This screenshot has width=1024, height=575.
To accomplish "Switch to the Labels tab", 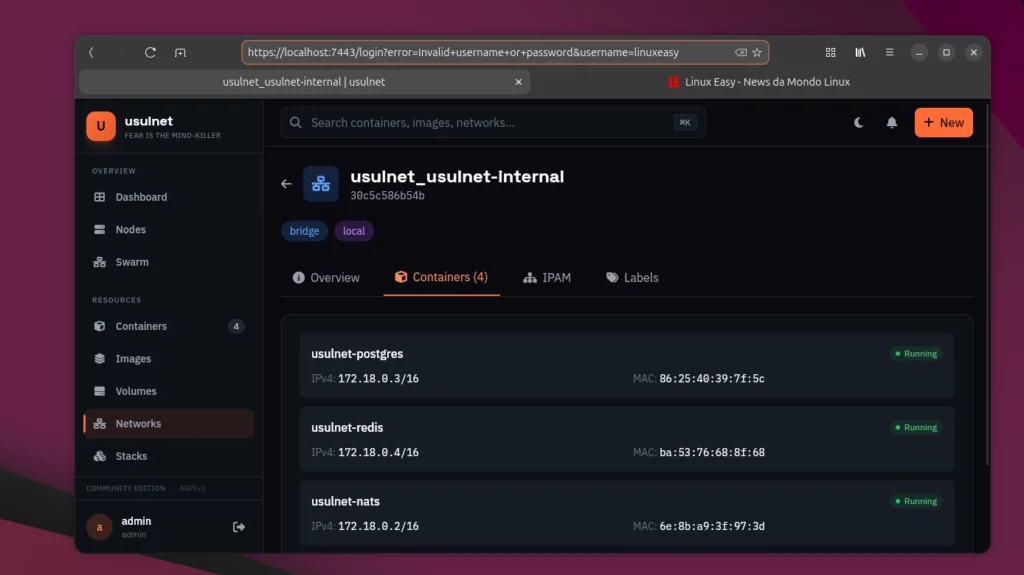I will (632, 278).
